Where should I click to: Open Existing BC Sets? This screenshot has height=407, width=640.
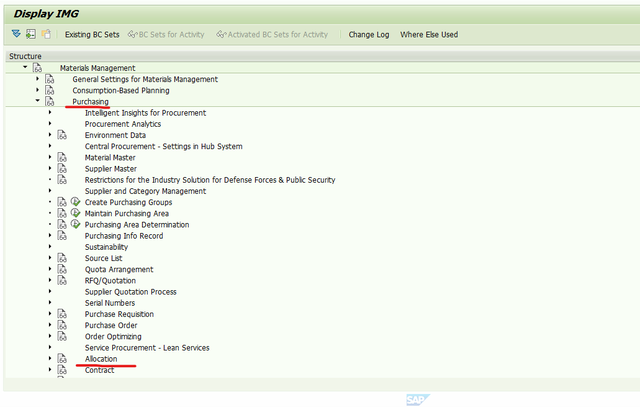coord(92,35)
